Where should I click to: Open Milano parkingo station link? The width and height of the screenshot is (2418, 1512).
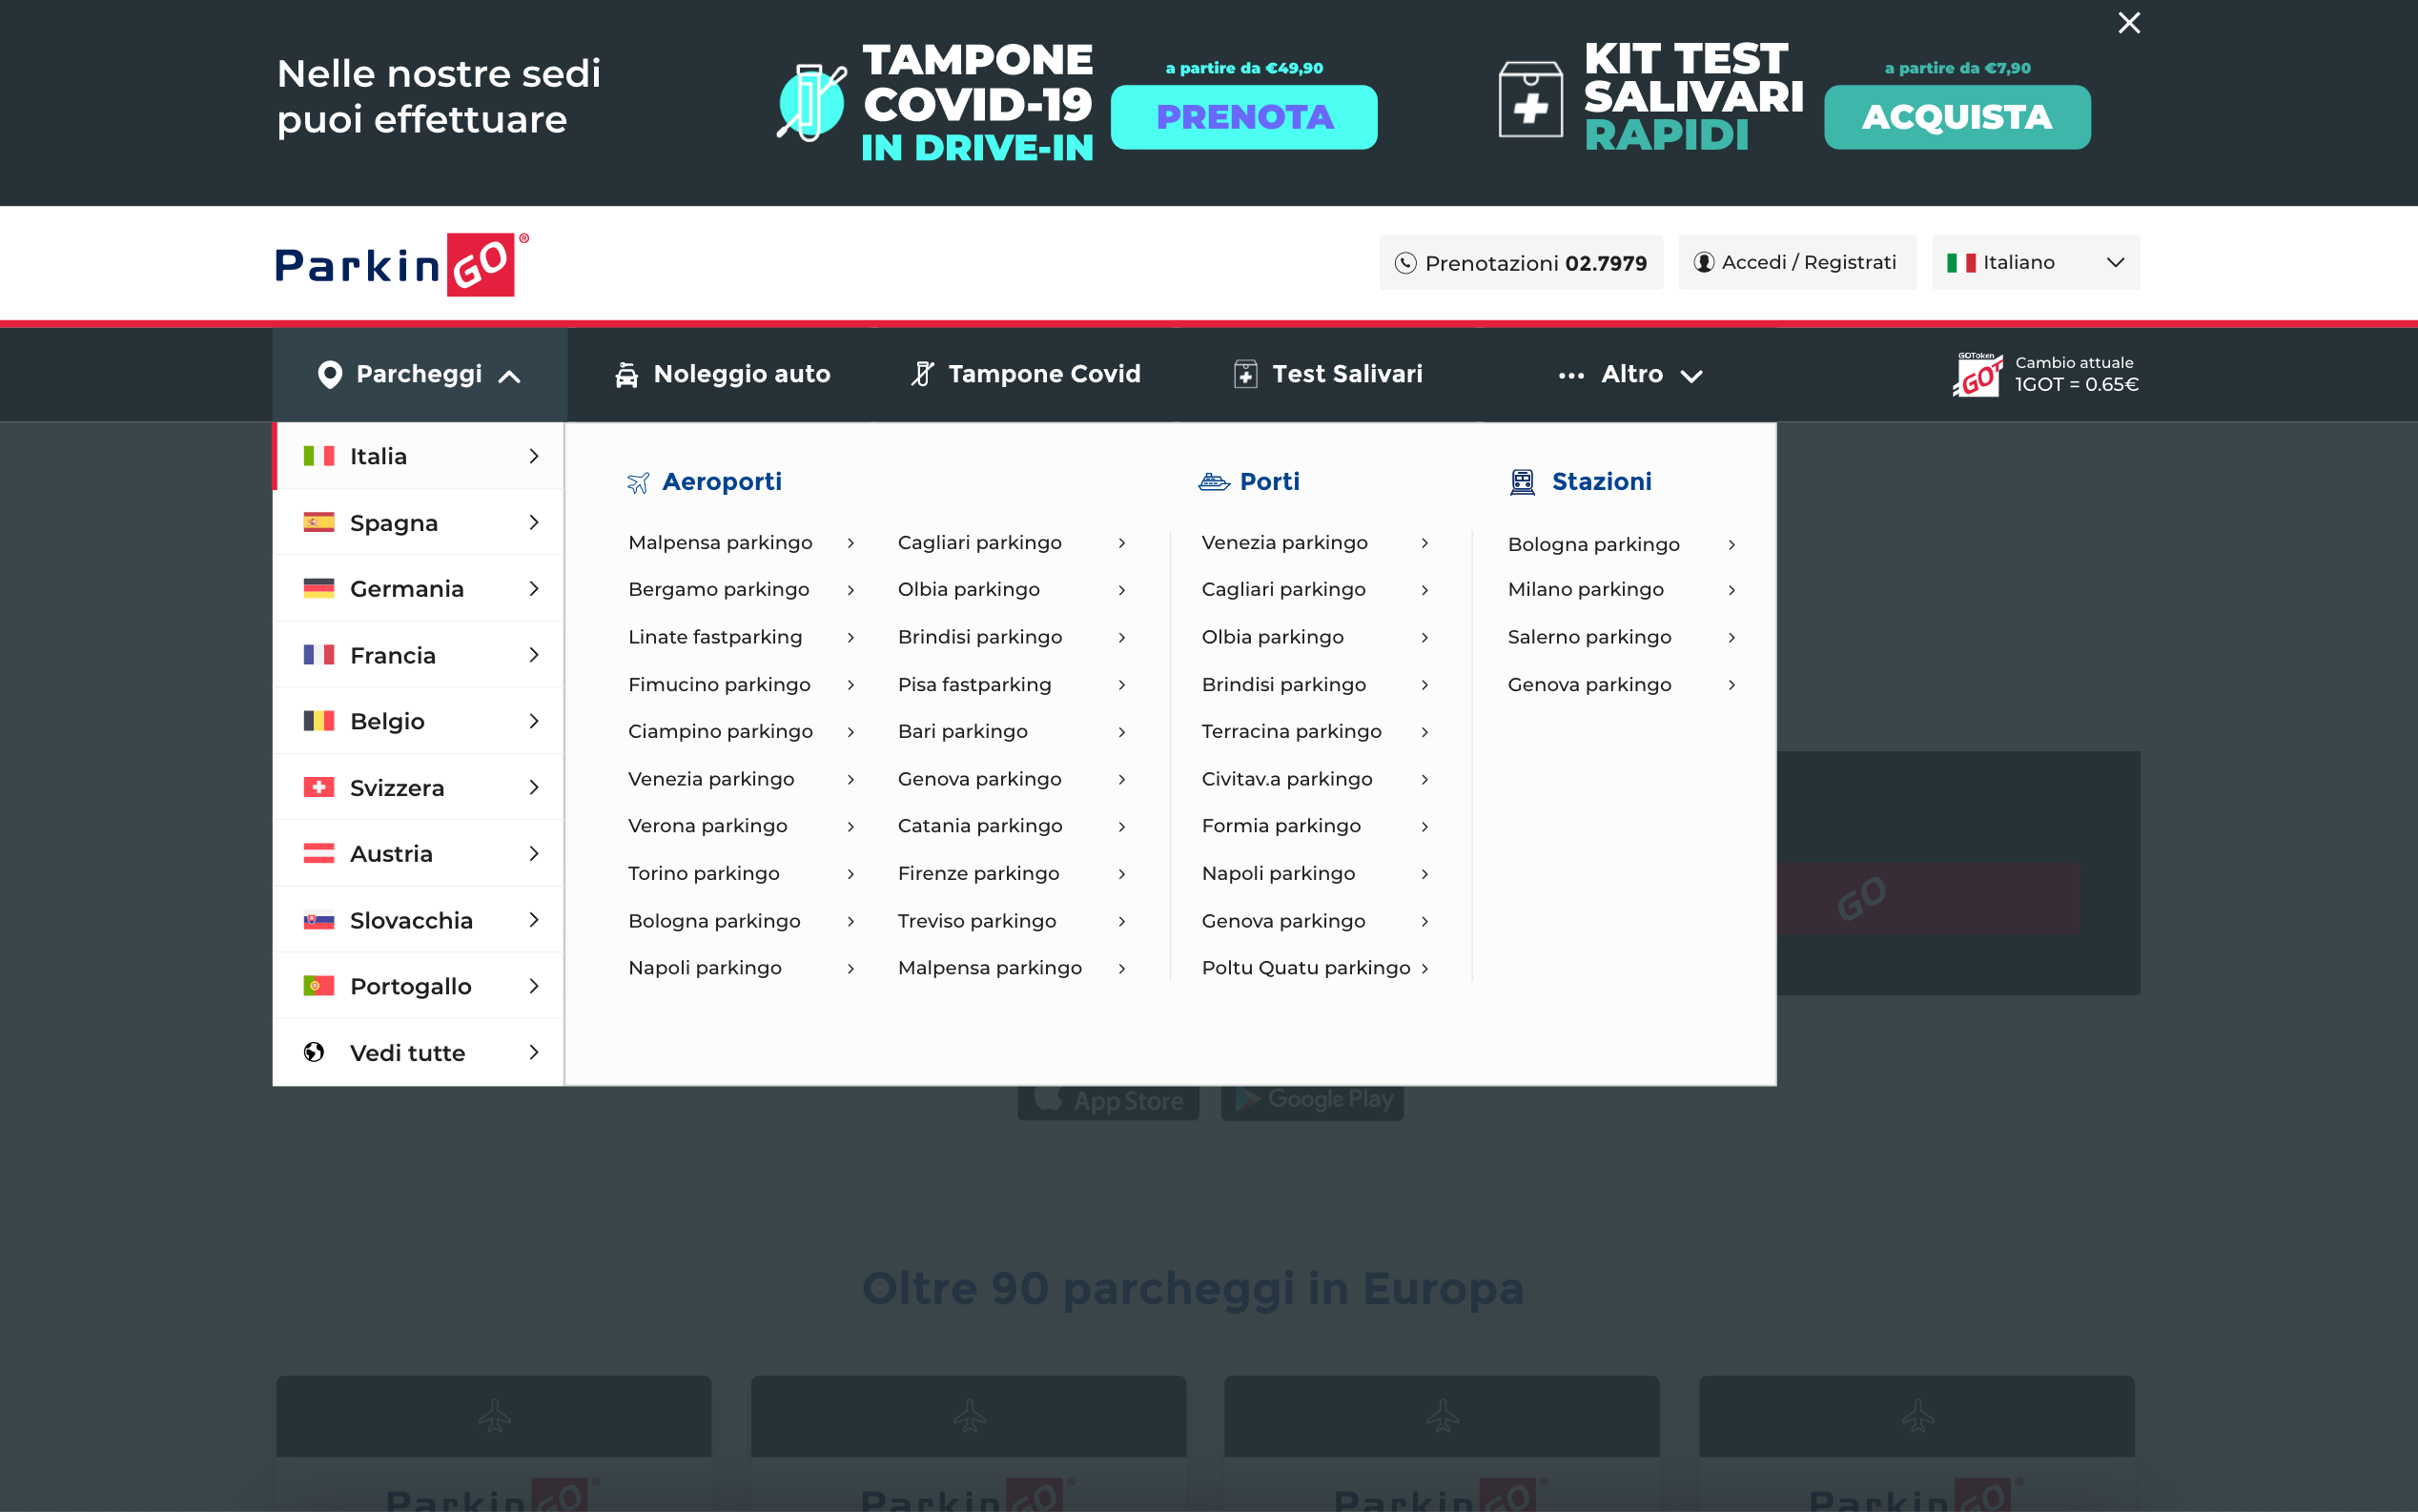point(1622,590)
